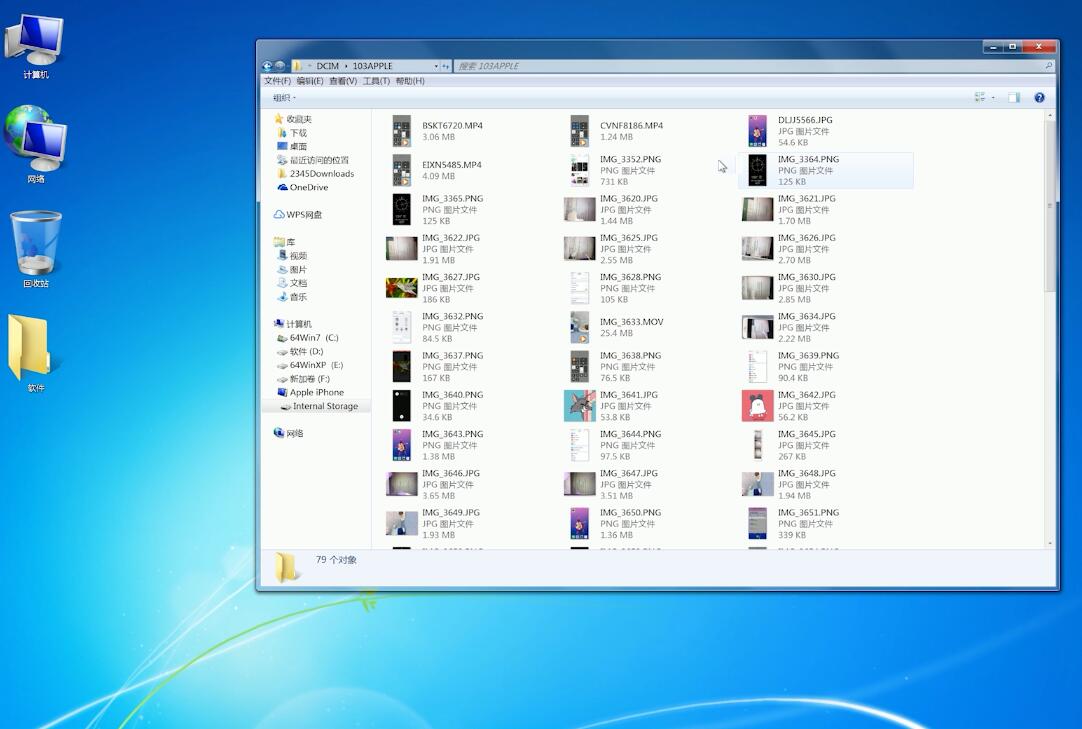
Task: Click the file name IMG_3646.JPG
Action: click(x=451, y=473)
